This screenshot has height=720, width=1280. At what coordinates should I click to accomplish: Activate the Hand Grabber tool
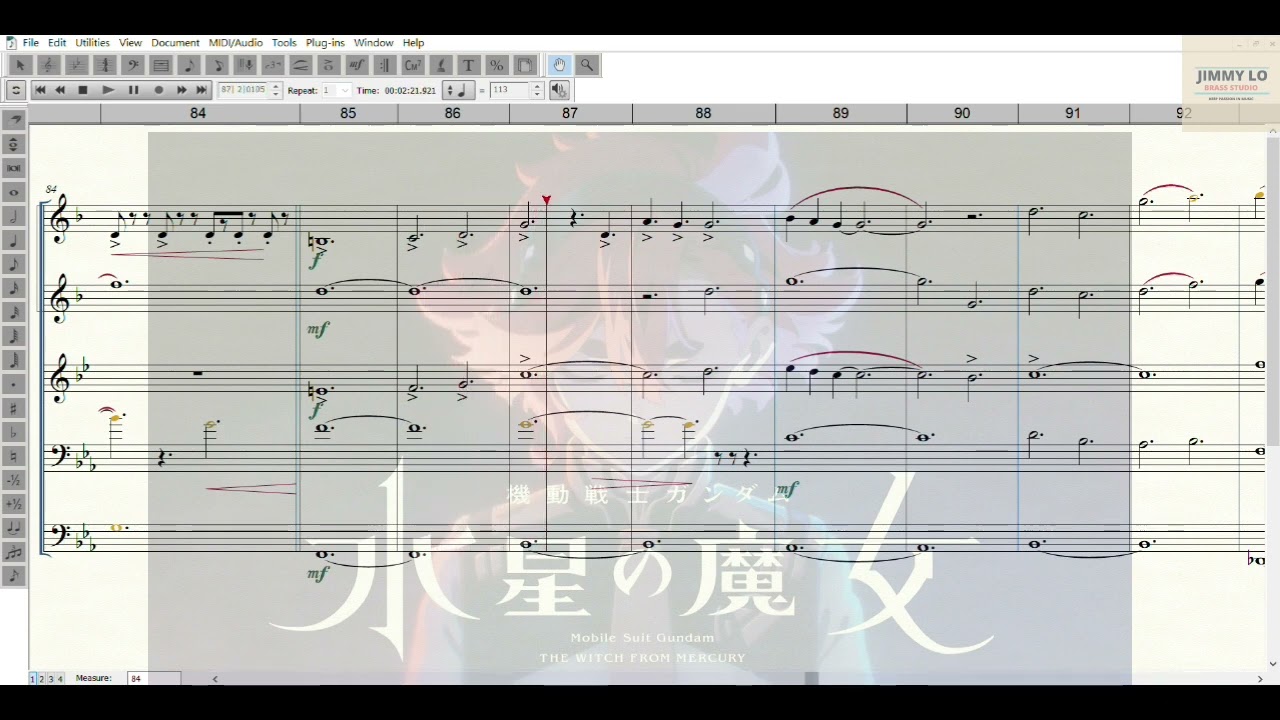559,65
